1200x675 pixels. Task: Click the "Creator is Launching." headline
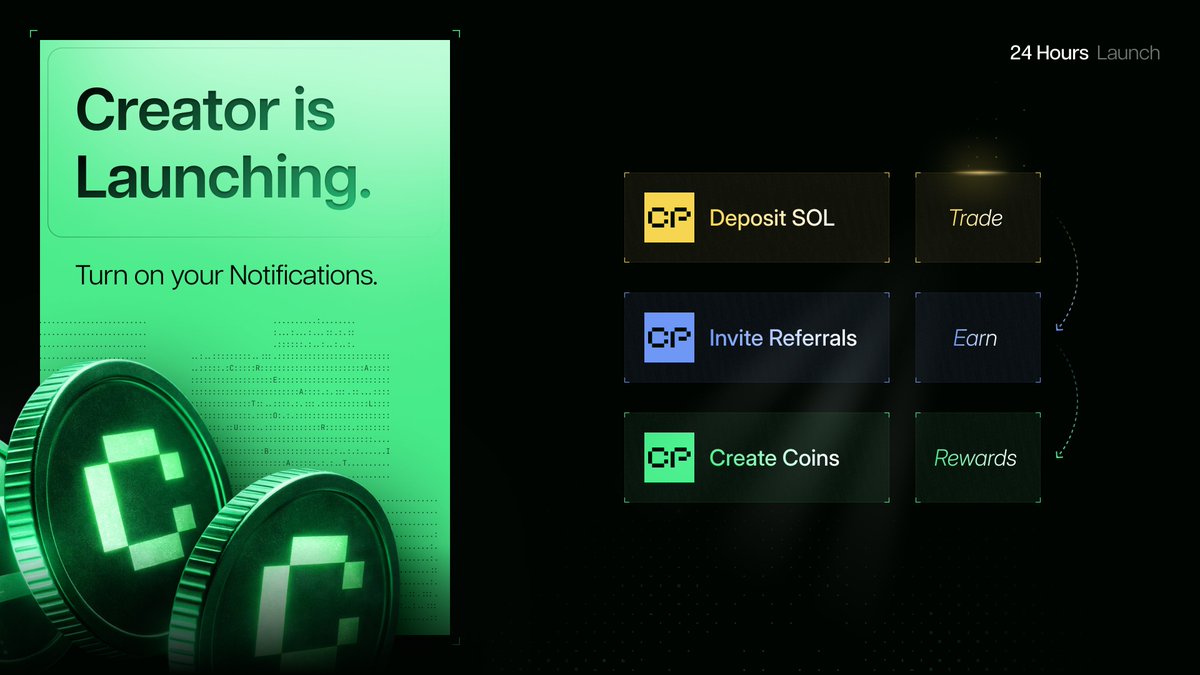[223, 144]
